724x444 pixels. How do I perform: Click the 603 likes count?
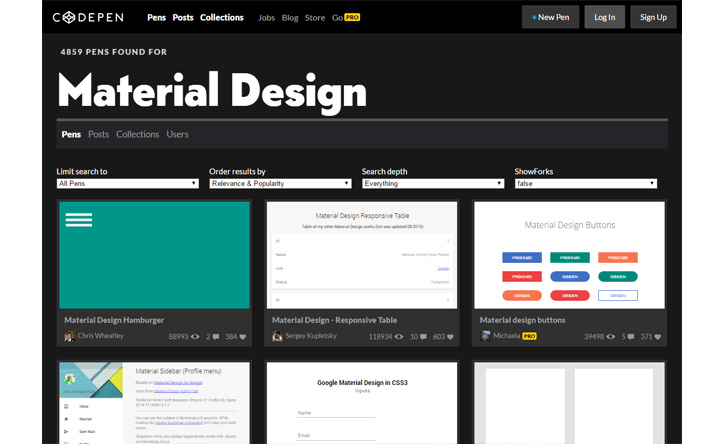click(x=439, y=337)
